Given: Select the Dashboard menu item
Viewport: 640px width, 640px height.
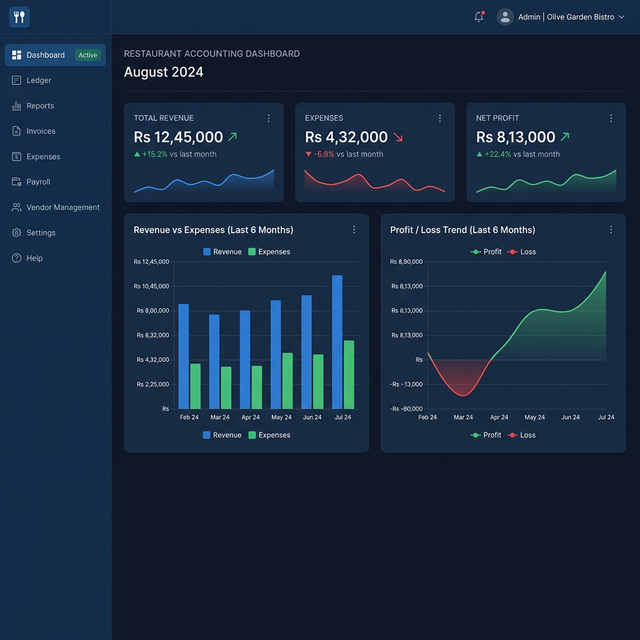Looking at the screenshot, I should coord(56,55).
